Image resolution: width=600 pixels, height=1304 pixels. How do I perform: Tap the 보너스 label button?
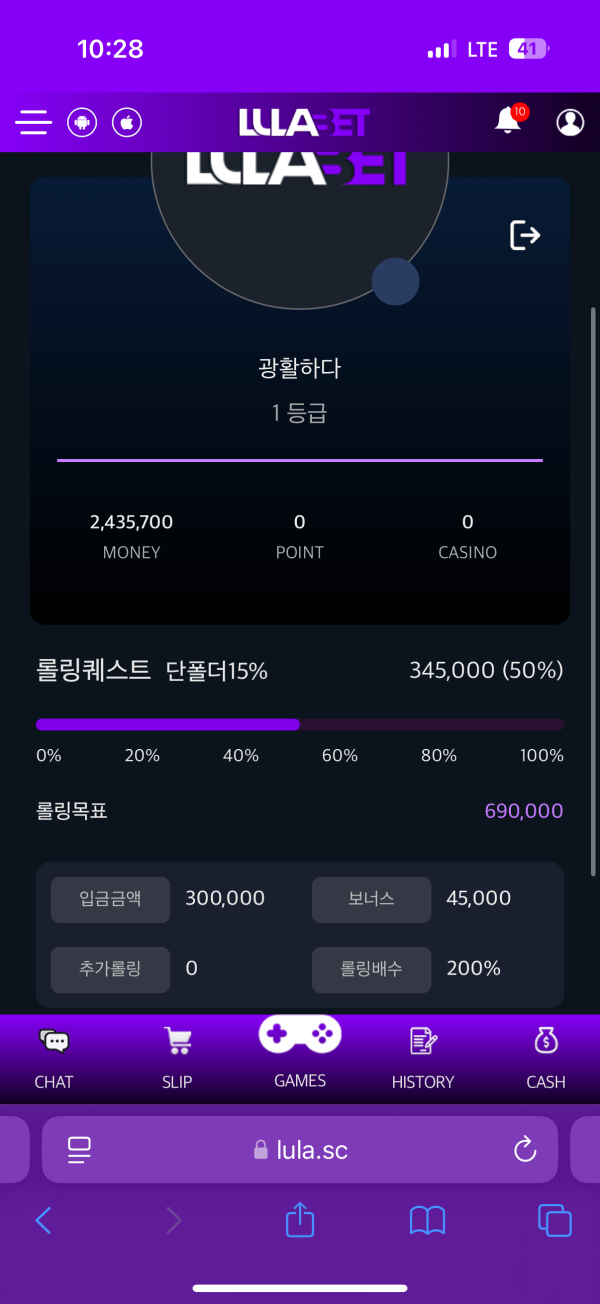(x=371, y=899)
